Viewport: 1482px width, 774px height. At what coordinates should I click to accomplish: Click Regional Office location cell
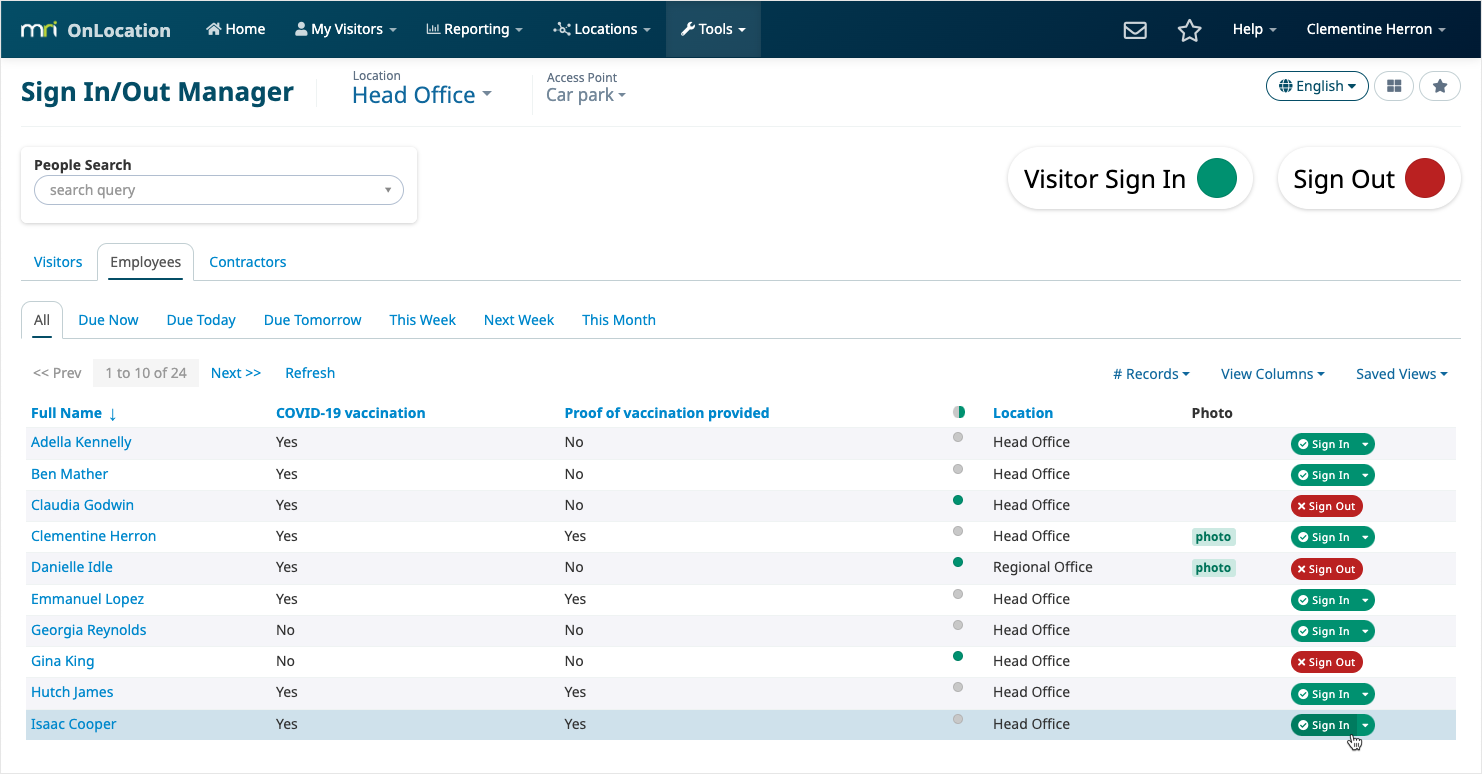[x=1043, y=567]
